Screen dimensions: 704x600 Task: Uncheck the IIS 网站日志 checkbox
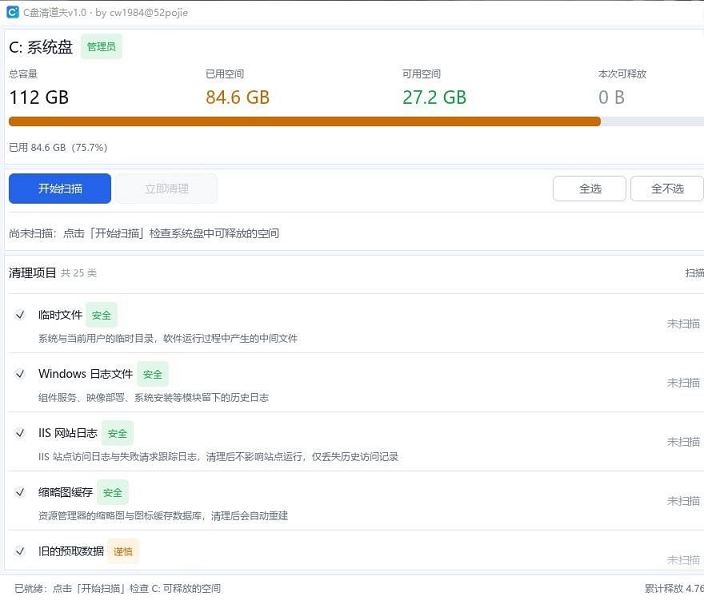point(20,433)
